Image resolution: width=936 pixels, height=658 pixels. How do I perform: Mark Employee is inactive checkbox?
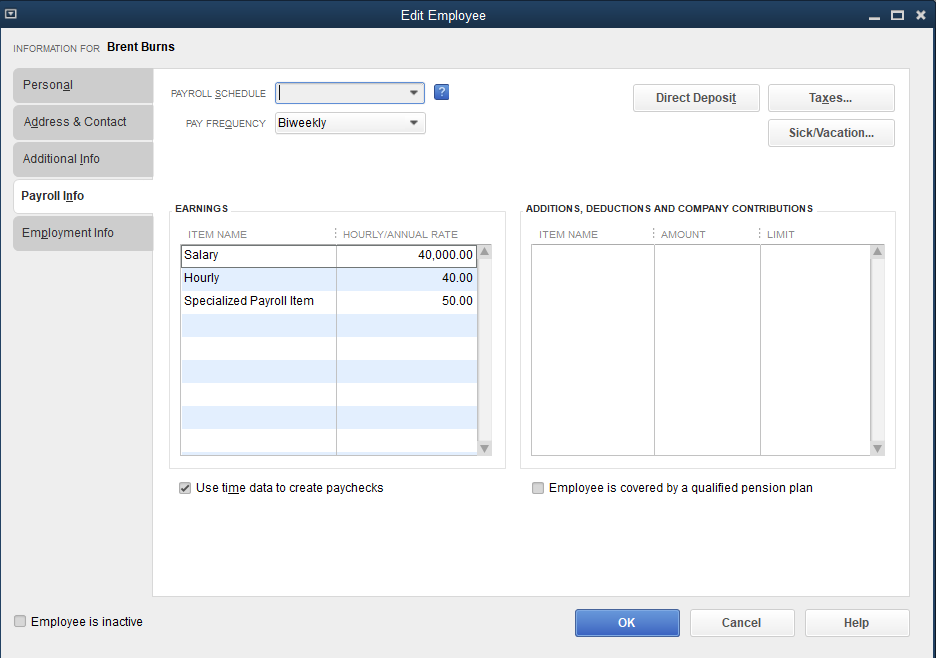click(x=20, y=621)
